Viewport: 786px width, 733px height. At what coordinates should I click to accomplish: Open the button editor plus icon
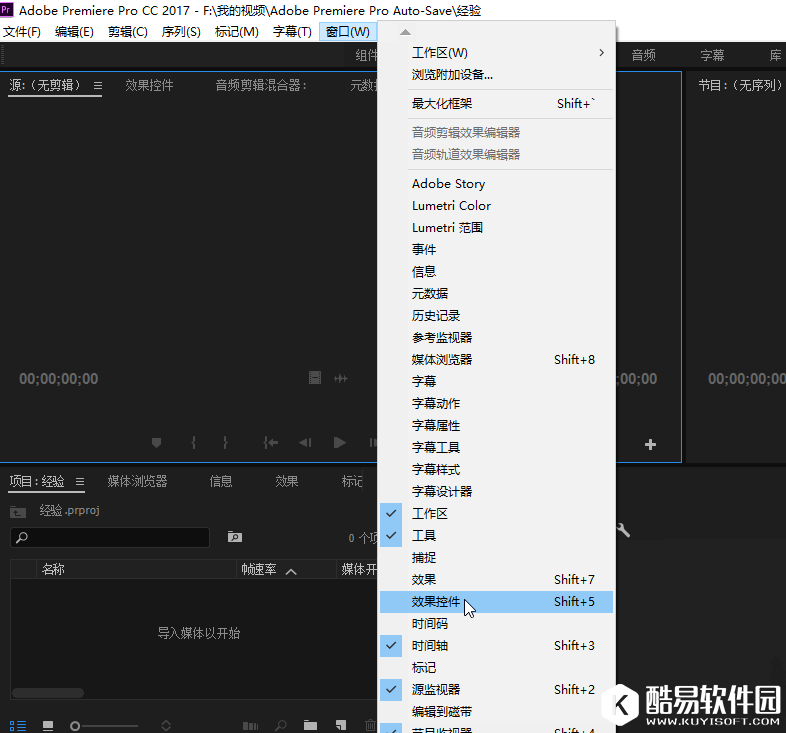click(x=650, y=445)
